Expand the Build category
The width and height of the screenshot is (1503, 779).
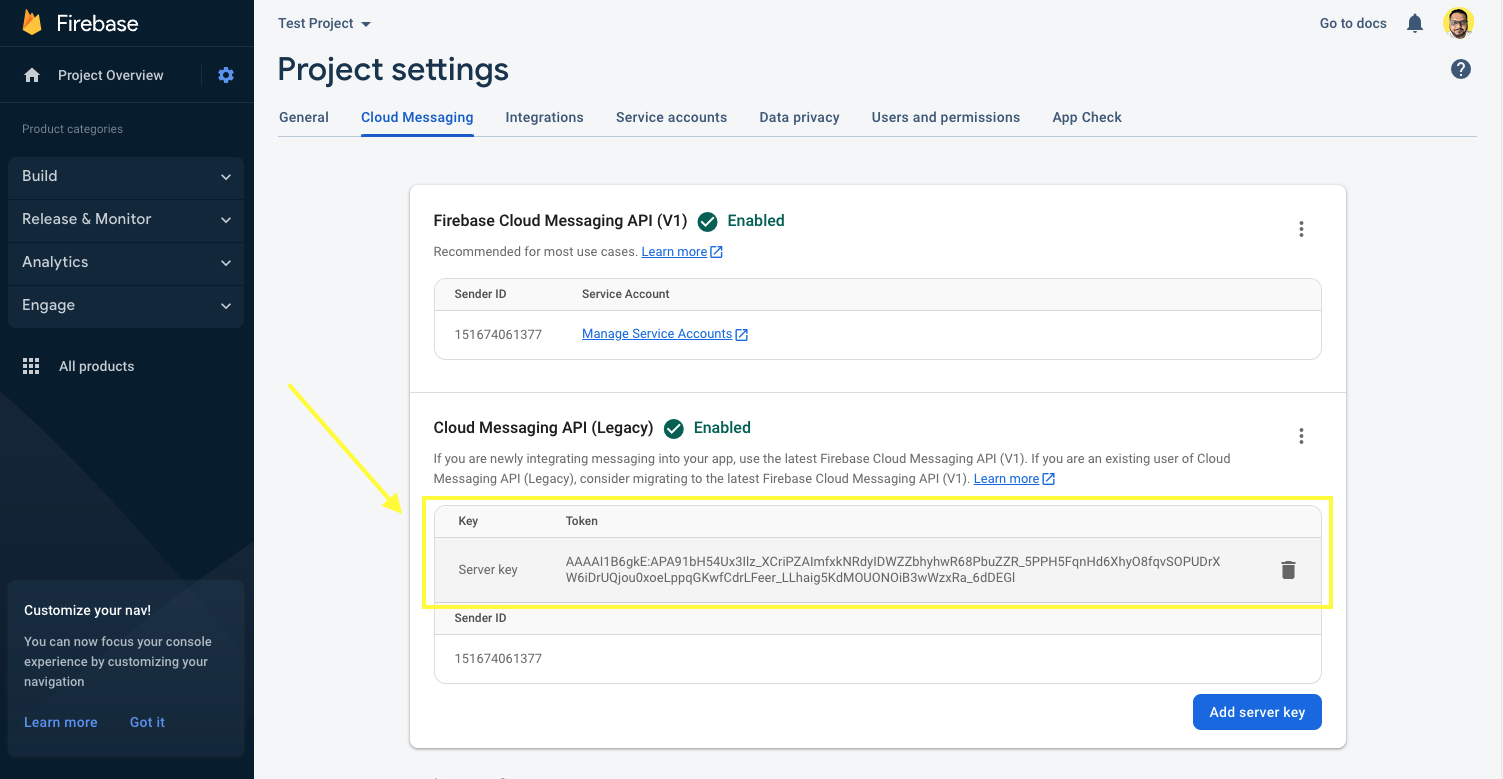[126, 176]
